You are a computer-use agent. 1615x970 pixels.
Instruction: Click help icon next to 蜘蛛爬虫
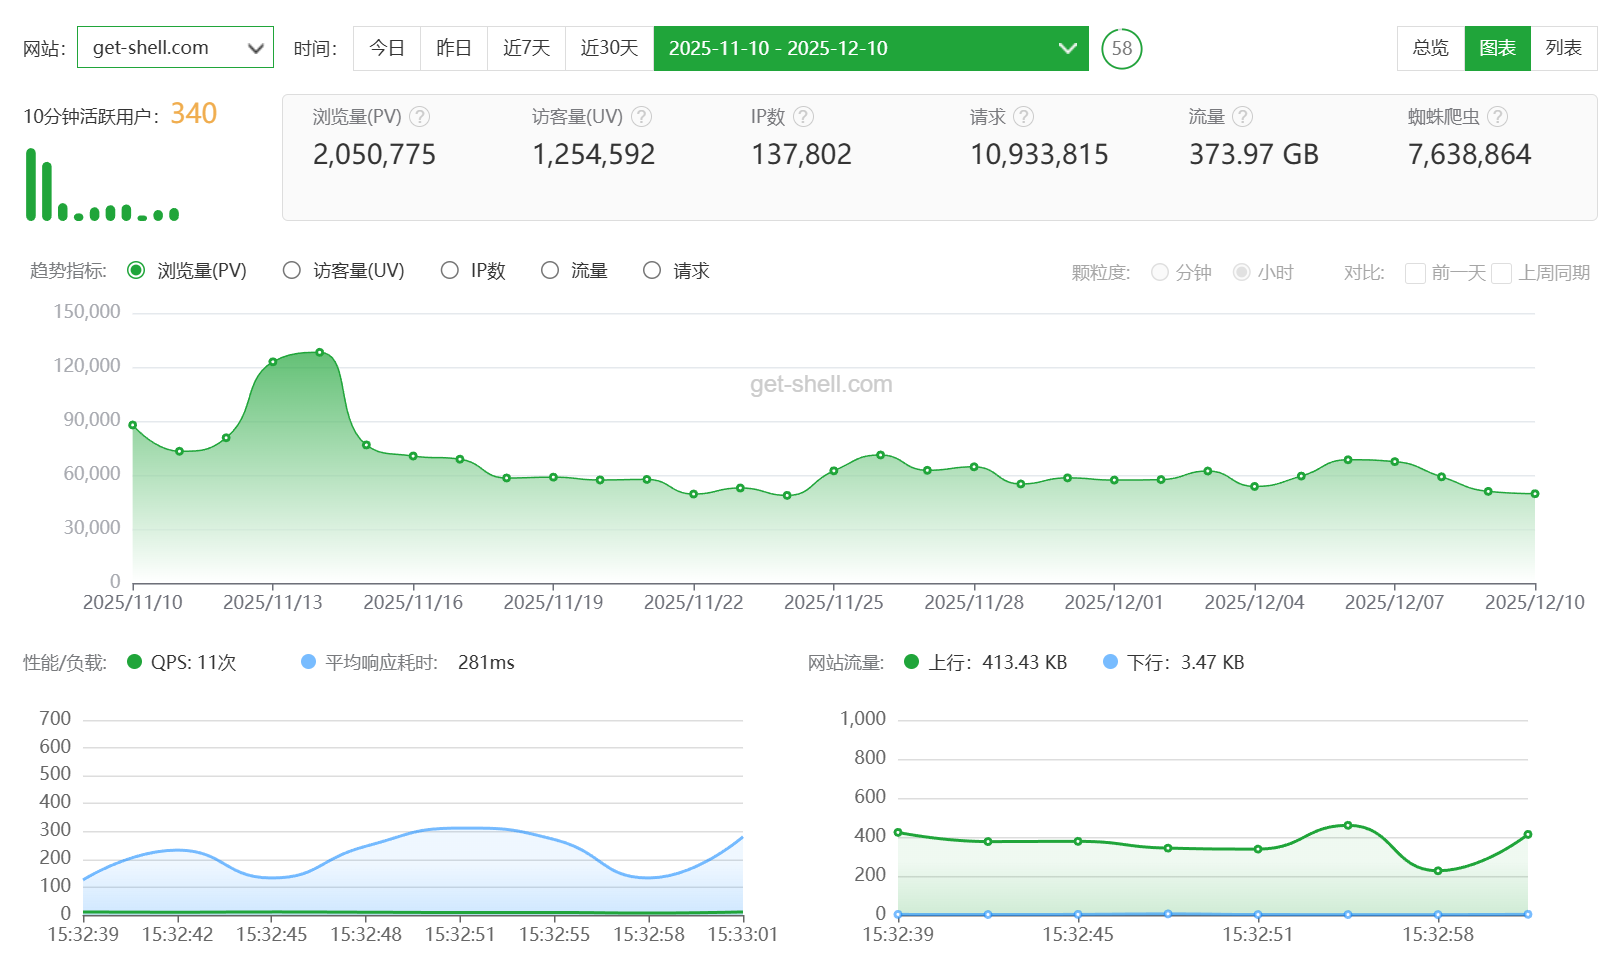[1497, 117]
